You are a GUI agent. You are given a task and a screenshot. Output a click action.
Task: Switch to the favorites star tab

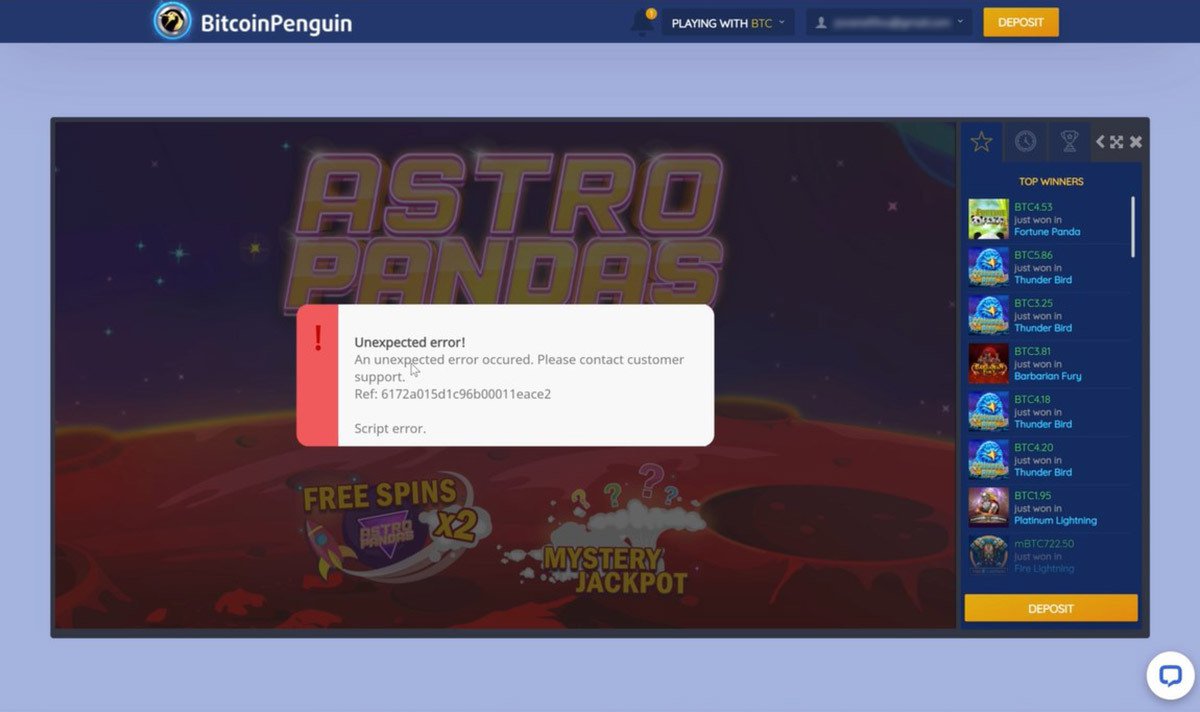[x=981, y=142]
